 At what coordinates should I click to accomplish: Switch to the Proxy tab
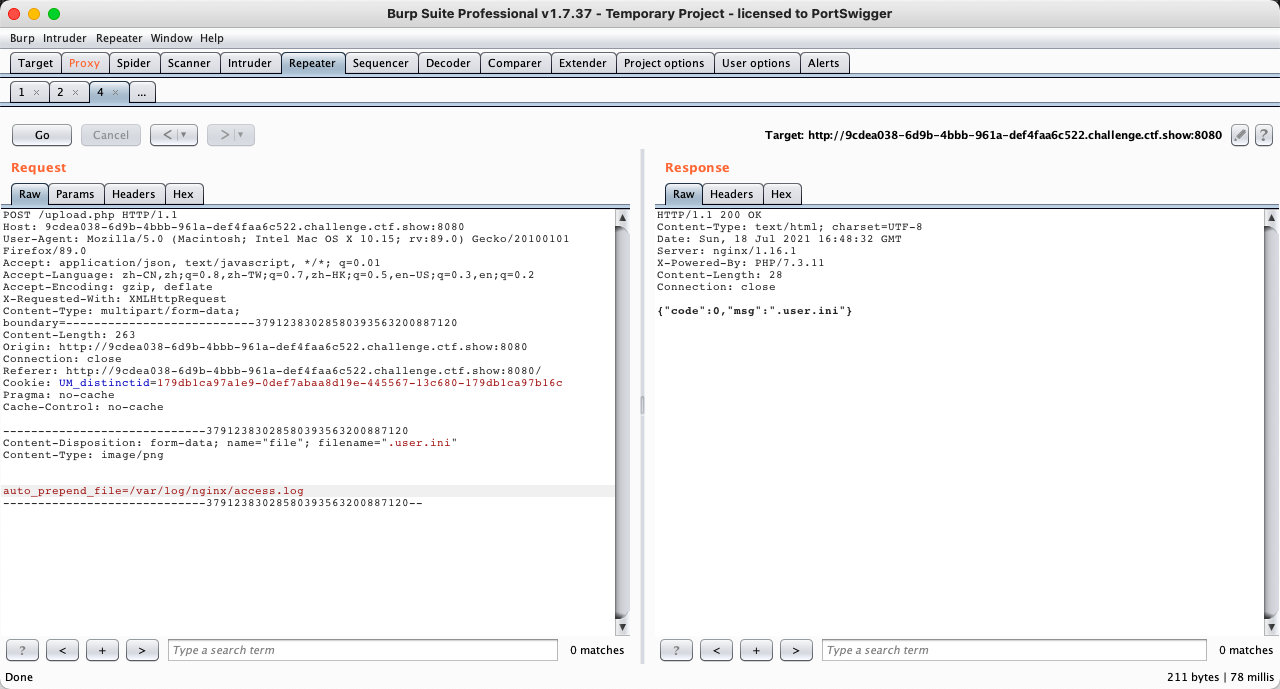(x=84, y=63)
